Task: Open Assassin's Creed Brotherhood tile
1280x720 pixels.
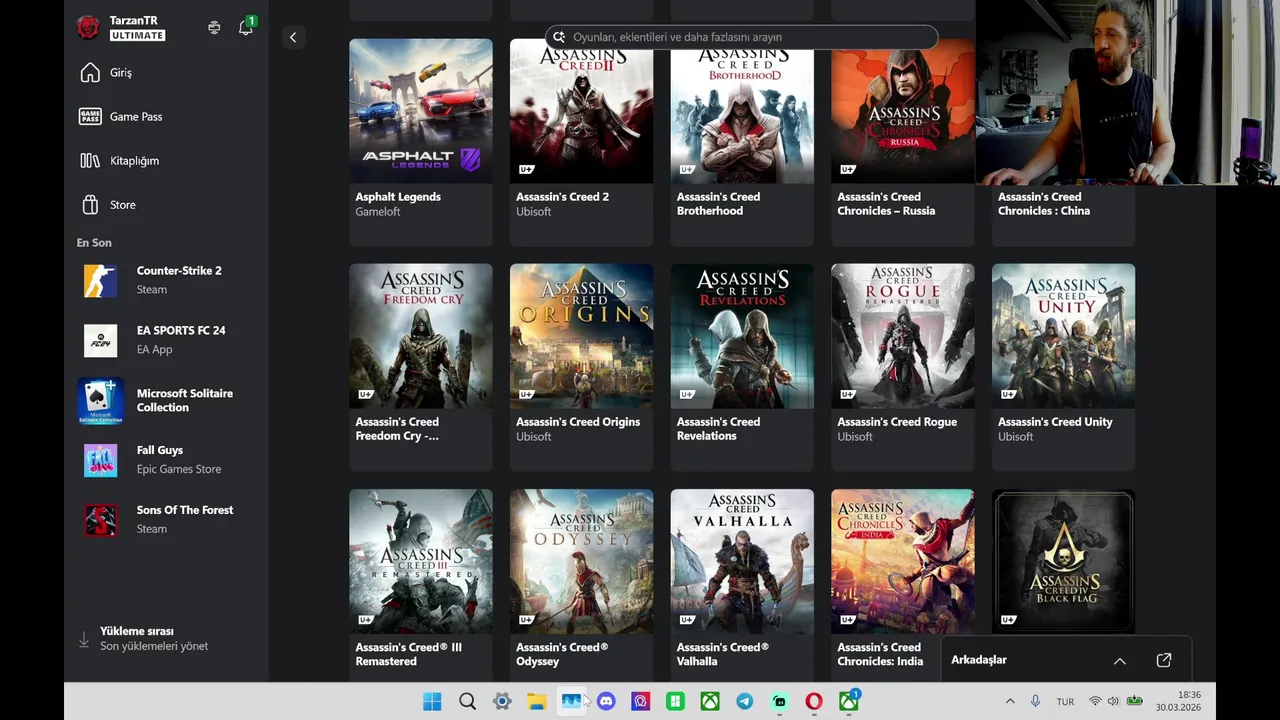Action: [x=742, y=142]
